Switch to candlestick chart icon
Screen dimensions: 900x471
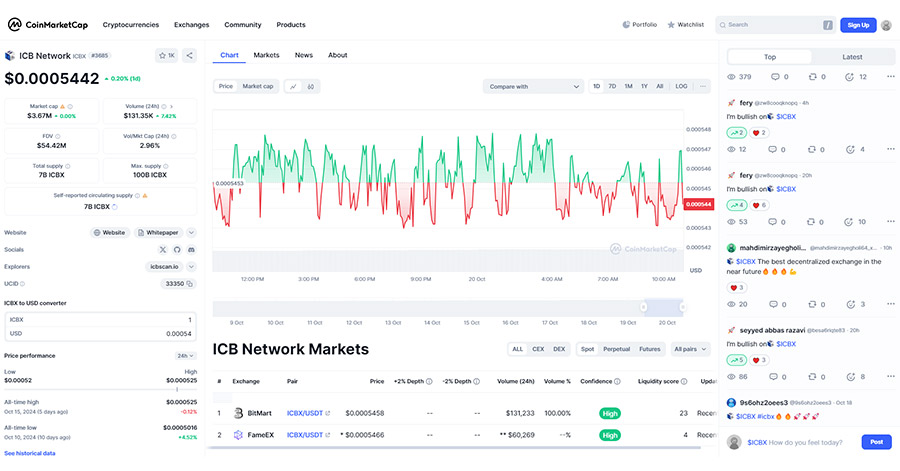coord(311,87)
